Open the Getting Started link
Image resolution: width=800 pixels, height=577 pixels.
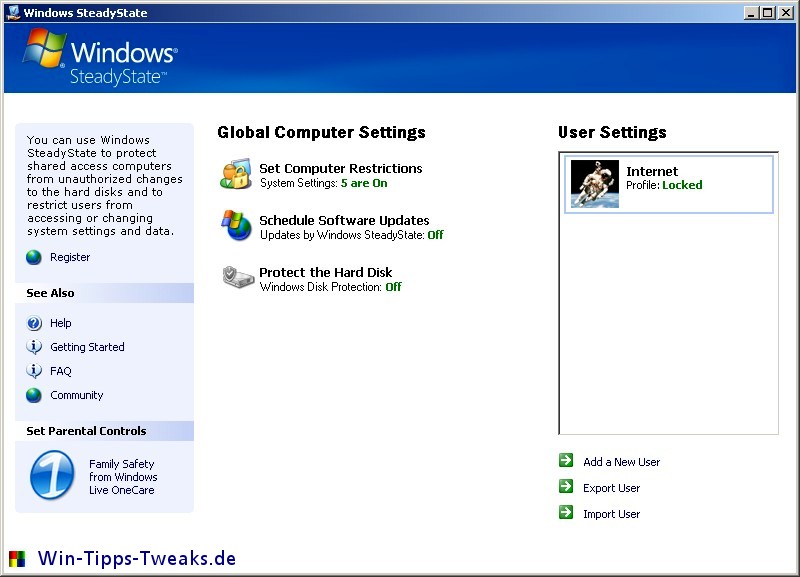point(87,347)
